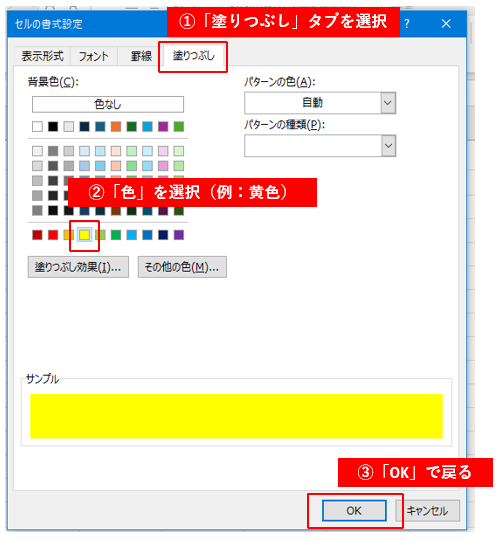Open the フォント tab
Viewport: 501px width, 542px height.
pos(94,56)
